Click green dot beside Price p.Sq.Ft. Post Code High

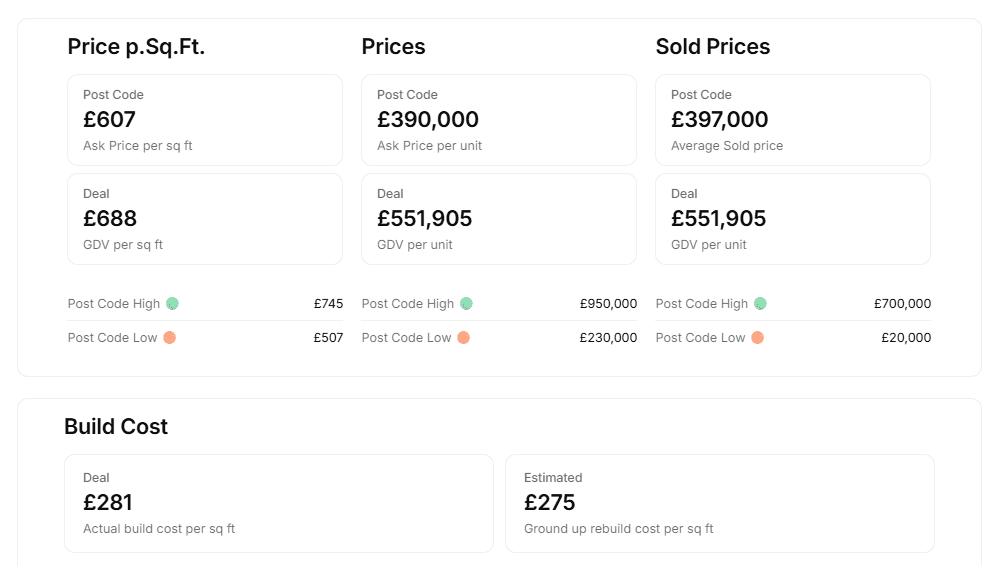coord(172,304)
